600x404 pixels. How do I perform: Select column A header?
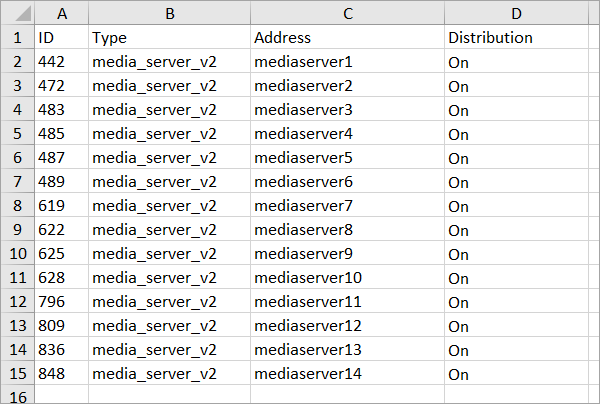click(x=62, y=14)
